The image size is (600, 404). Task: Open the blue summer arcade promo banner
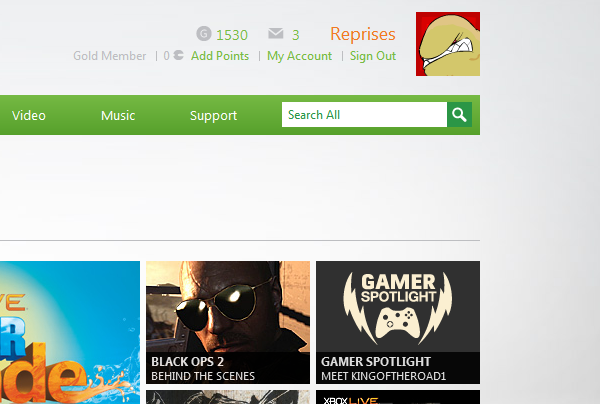70,332
